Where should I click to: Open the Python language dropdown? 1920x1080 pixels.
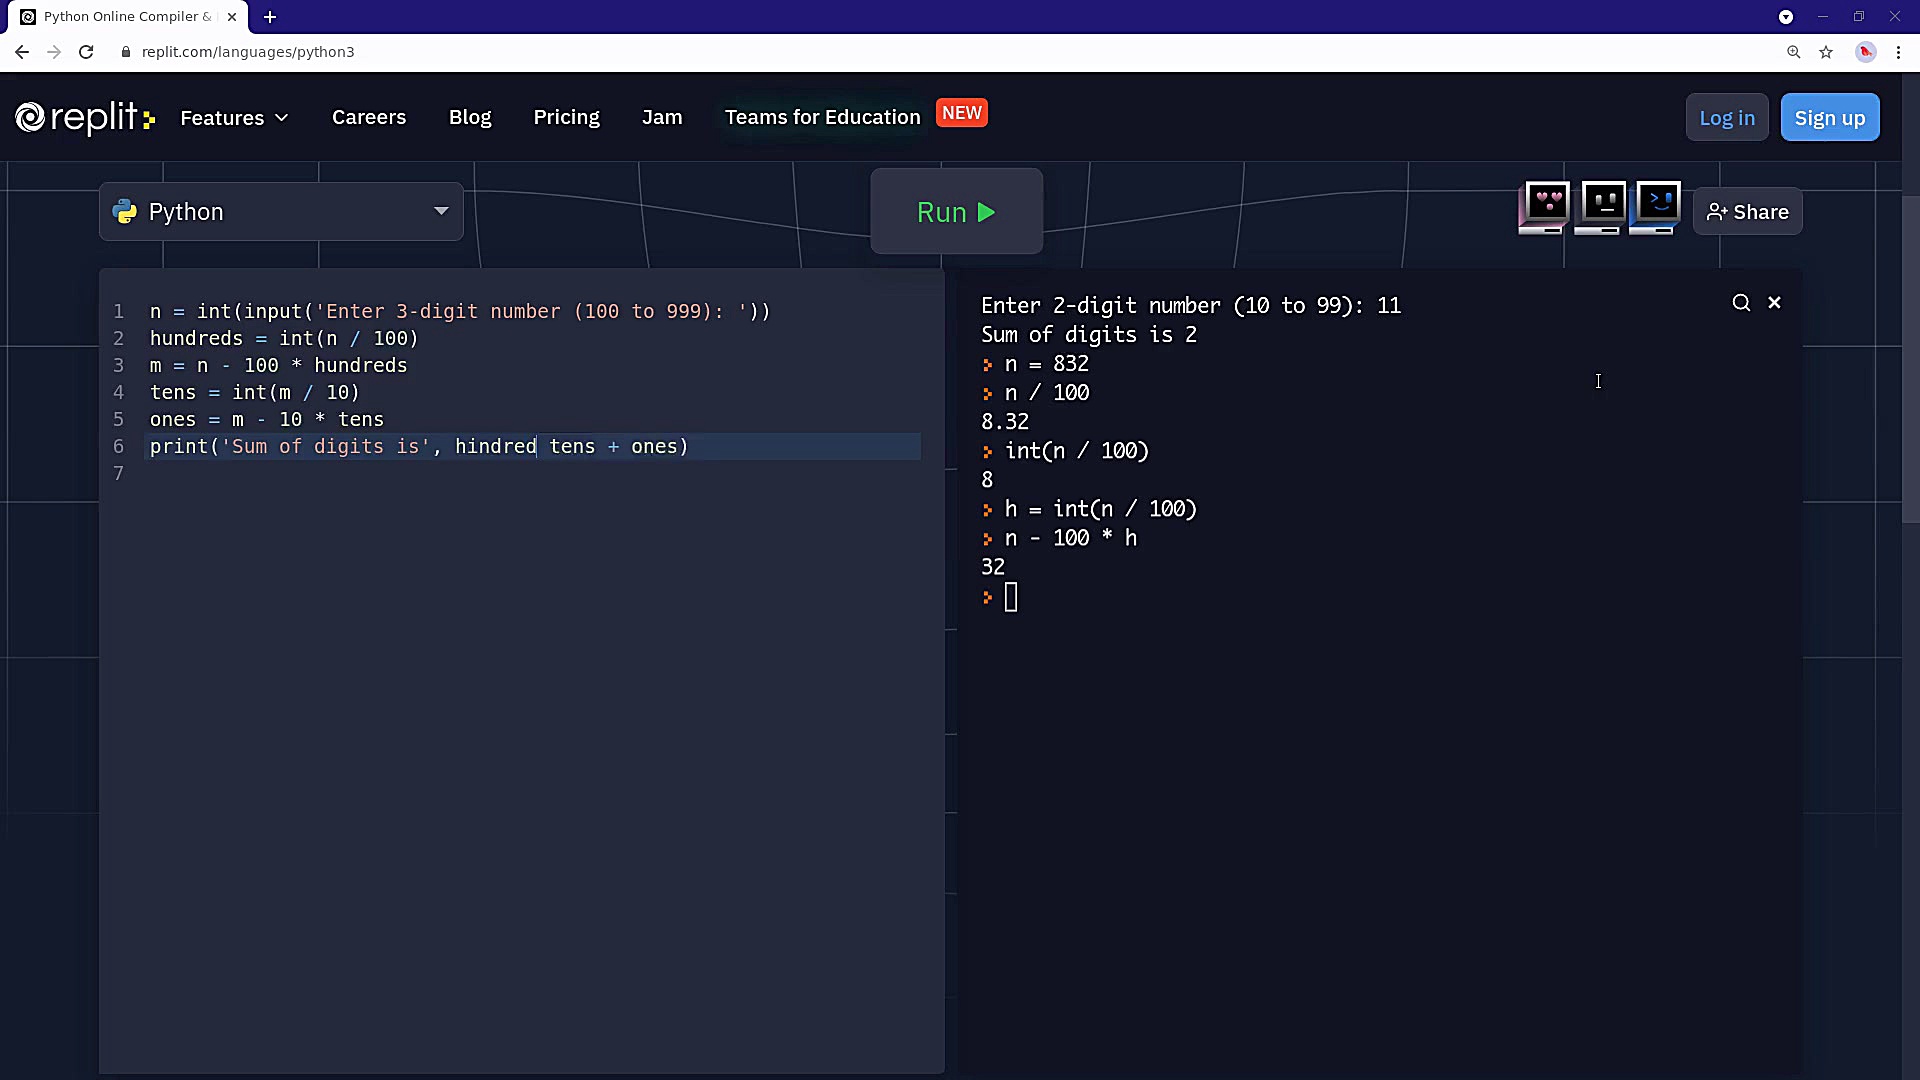281,212
